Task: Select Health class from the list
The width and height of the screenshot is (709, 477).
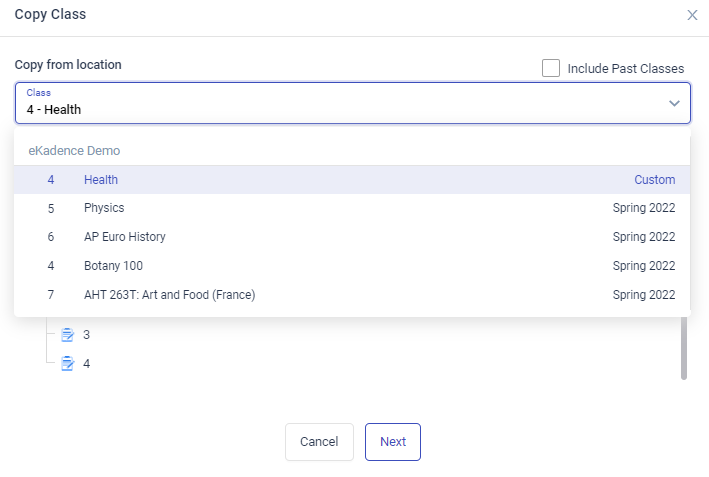Action: click(101, 180)
